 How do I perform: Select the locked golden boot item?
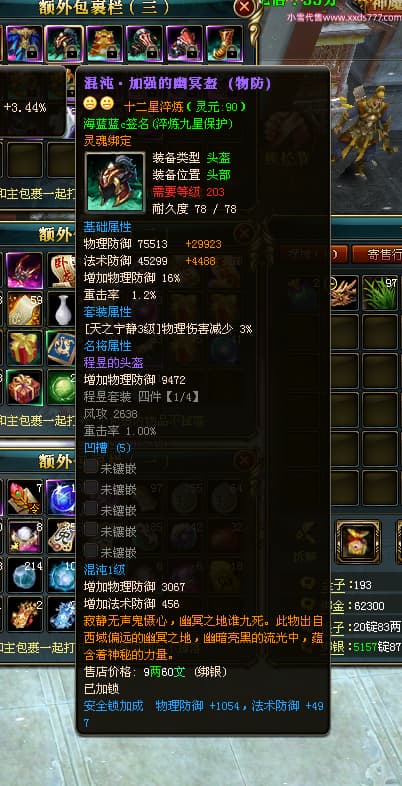click(x=224, y=44)
